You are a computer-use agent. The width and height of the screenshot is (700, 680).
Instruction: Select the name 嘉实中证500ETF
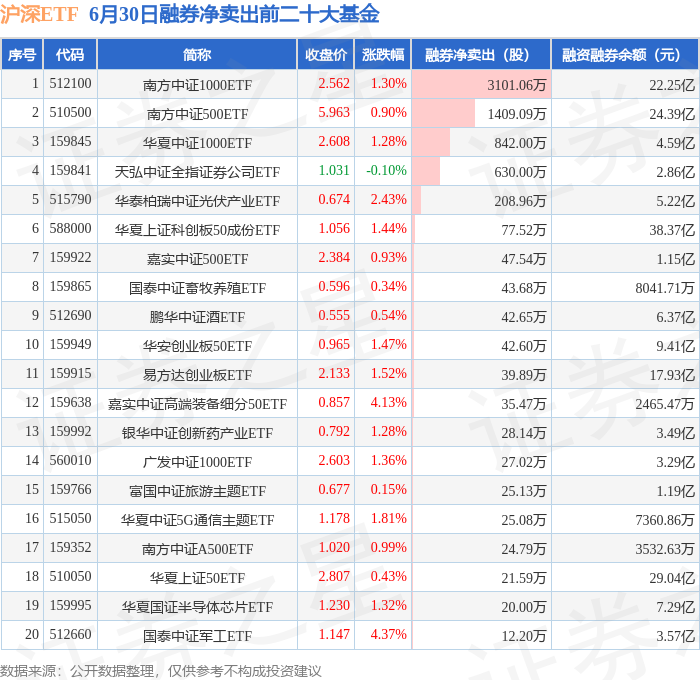point(197,259)
